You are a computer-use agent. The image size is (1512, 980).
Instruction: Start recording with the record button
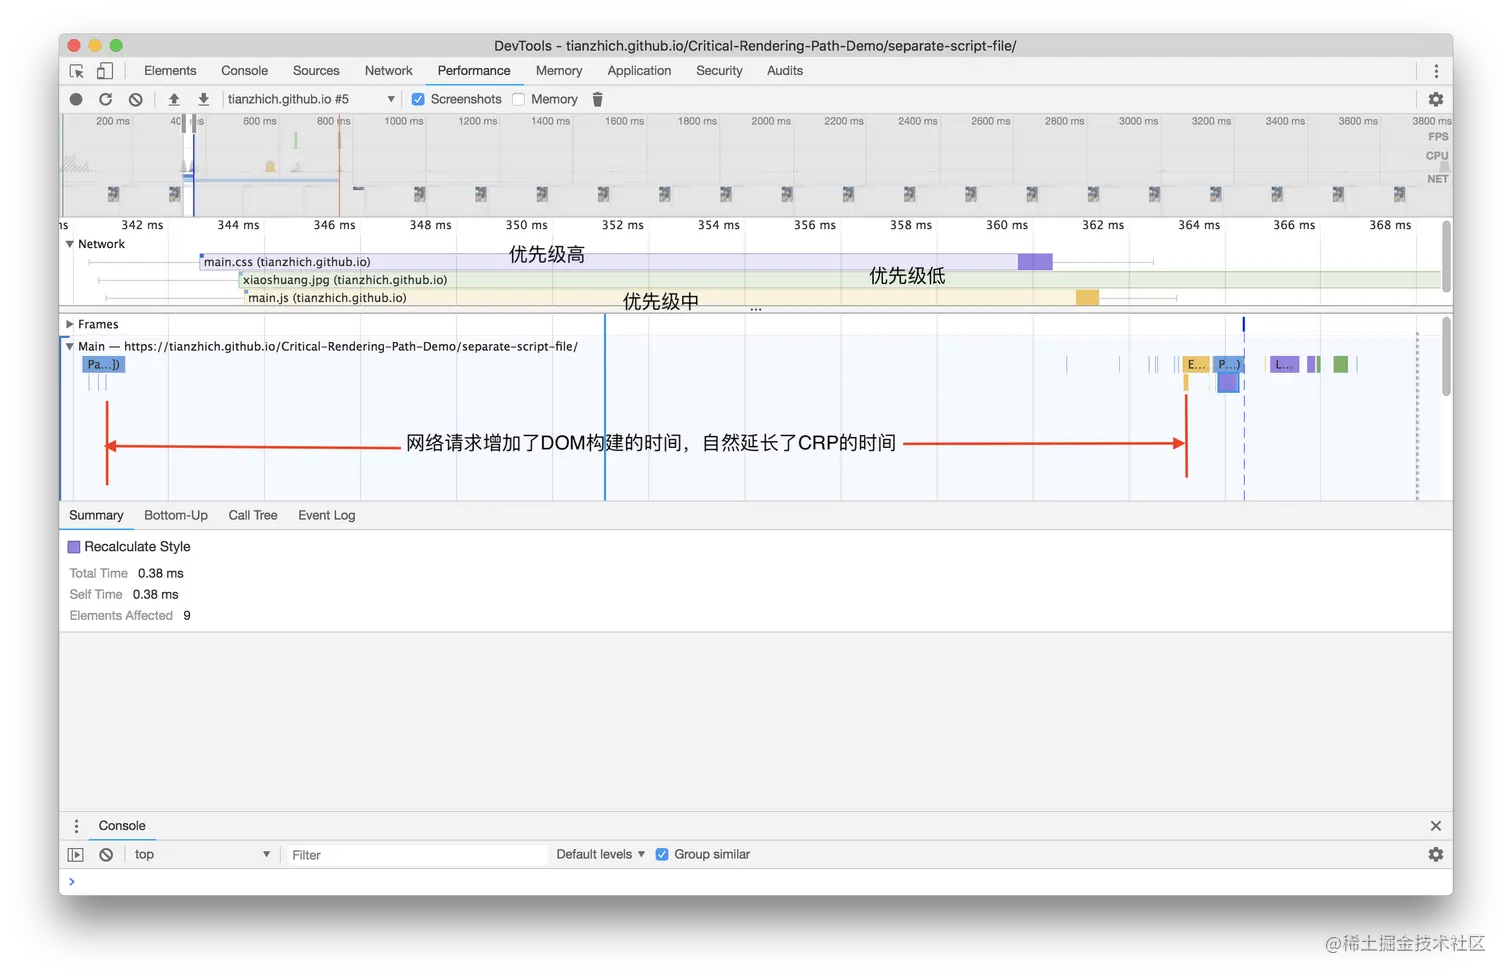(76, 99)
